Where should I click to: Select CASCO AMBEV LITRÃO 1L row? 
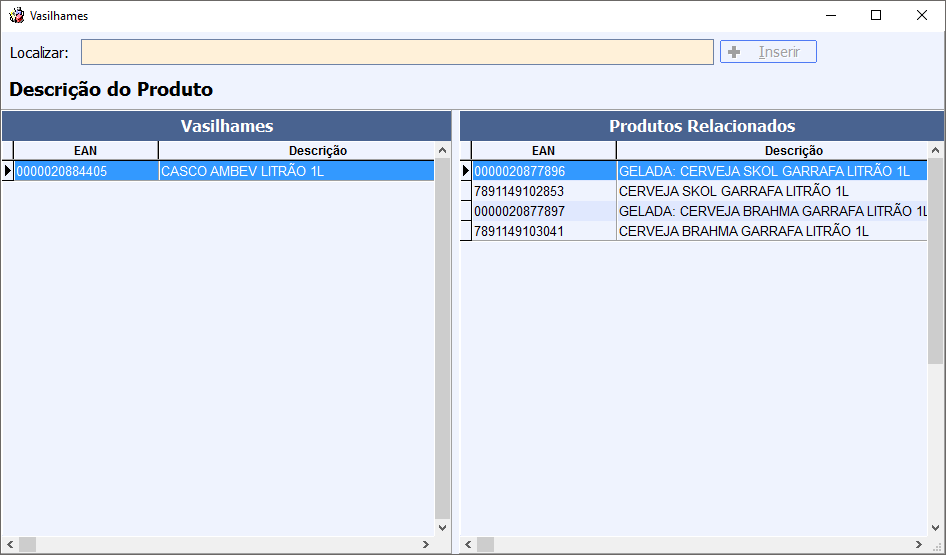click(x=296, y=171)
